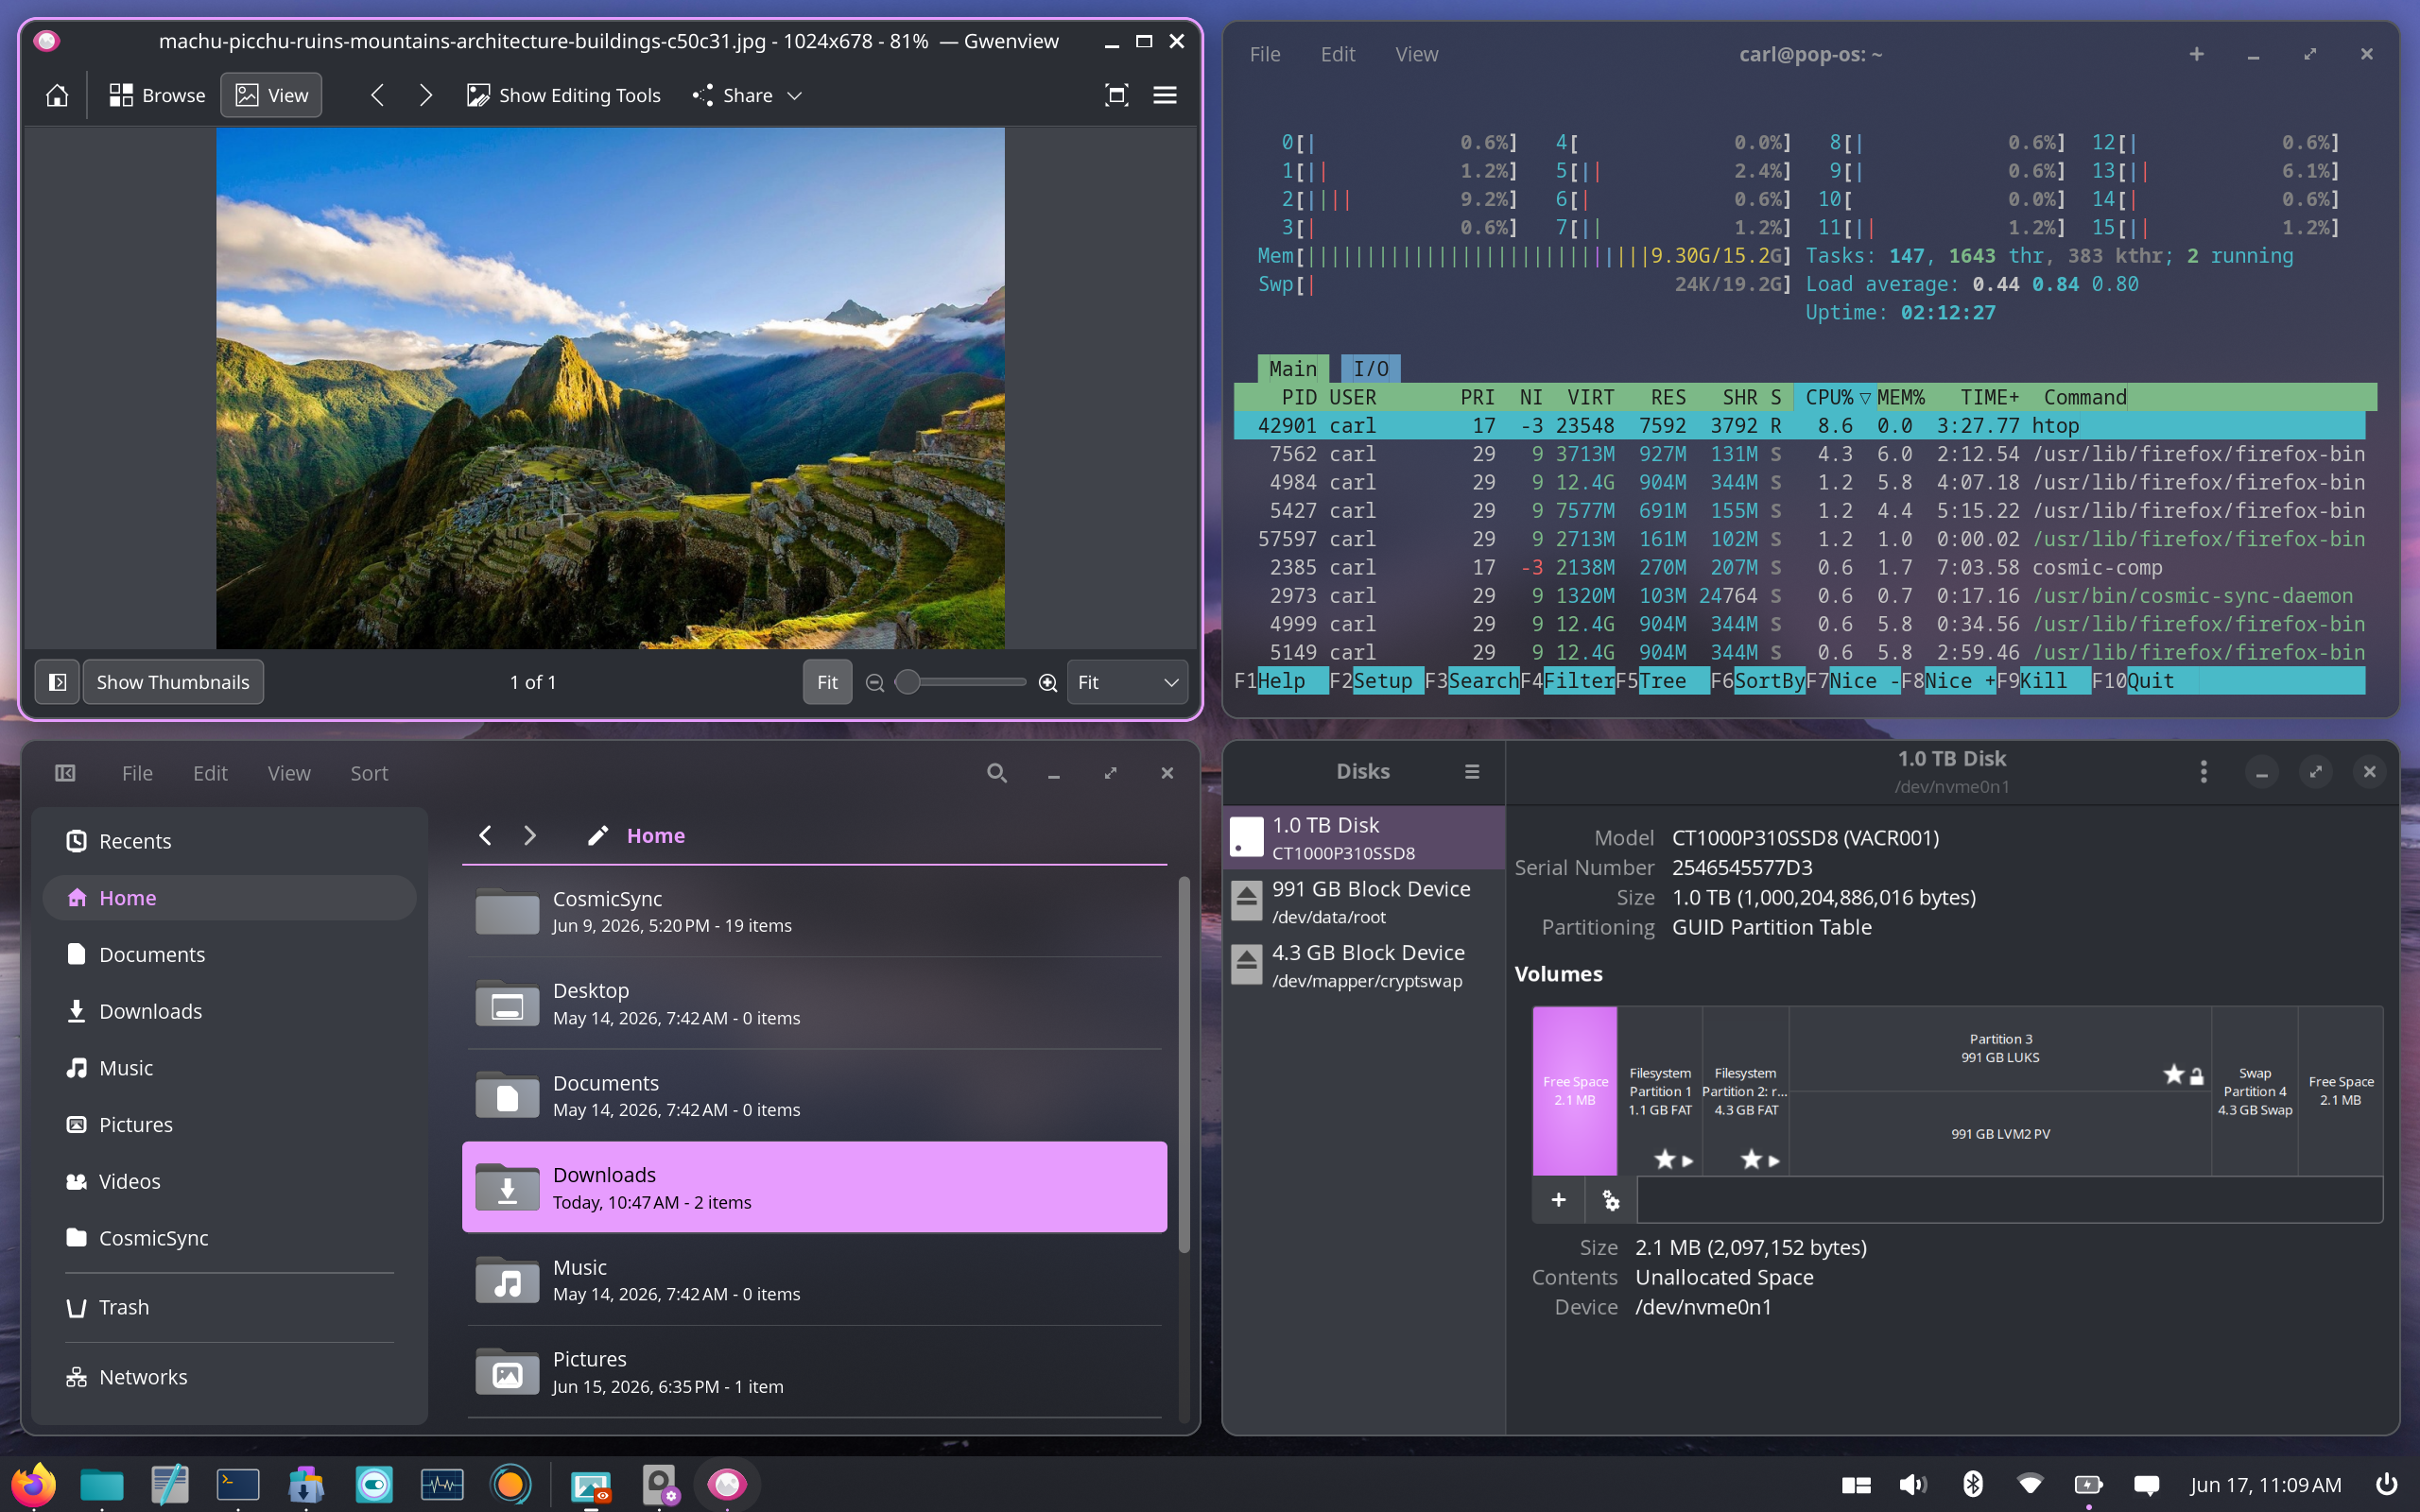The height and width of the screenshot is (1512, 2420).
Task: Select Filesystem Partition 1 volume block
Action: coord(1660,1090)
